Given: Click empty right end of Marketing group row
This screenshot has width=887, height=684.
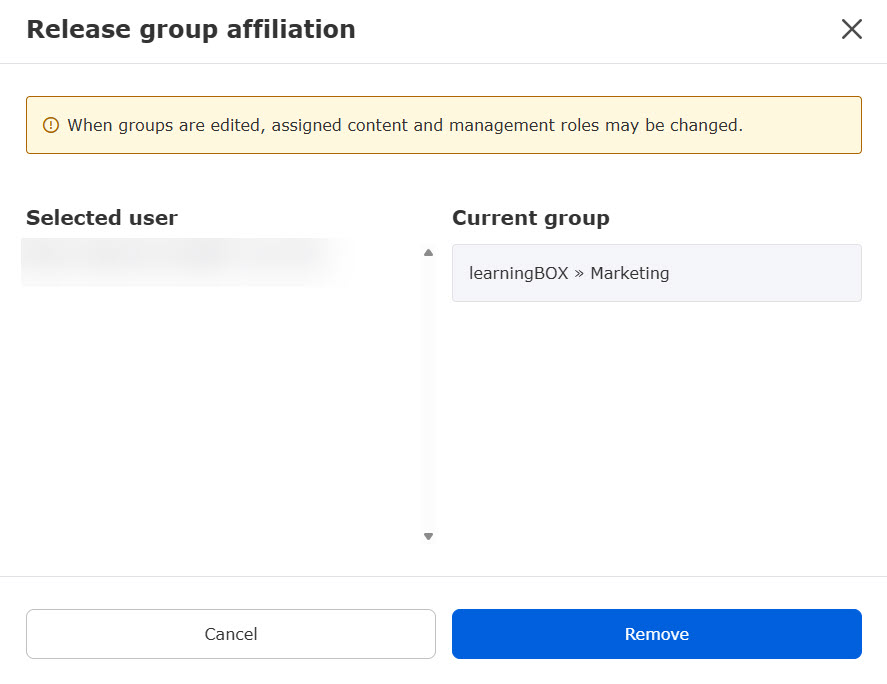Looking at the screenshot, I should (x=800, y=273).
